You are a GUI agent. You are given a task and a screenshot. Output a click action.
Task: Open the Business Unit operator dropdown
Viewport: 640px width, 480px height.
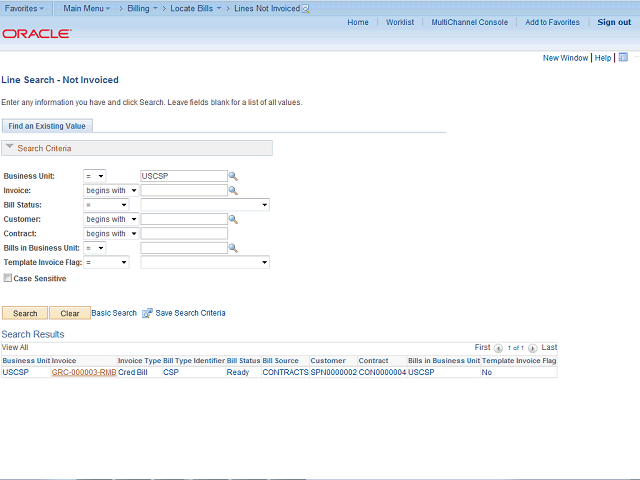click(95, 176)
